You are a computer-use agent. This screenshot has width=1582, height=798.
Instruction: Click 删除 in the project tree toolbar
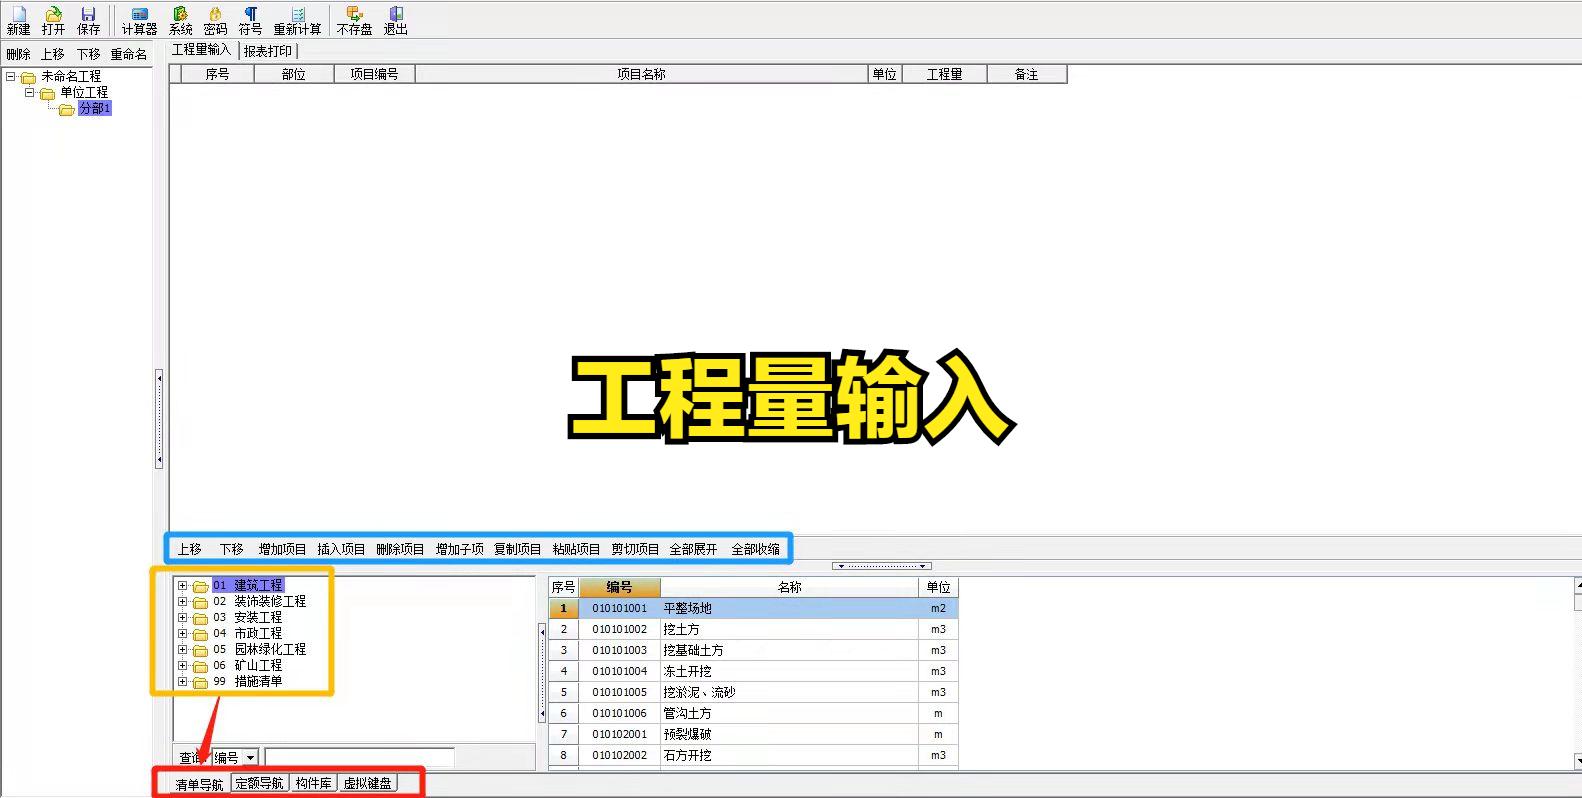point(18,54)
